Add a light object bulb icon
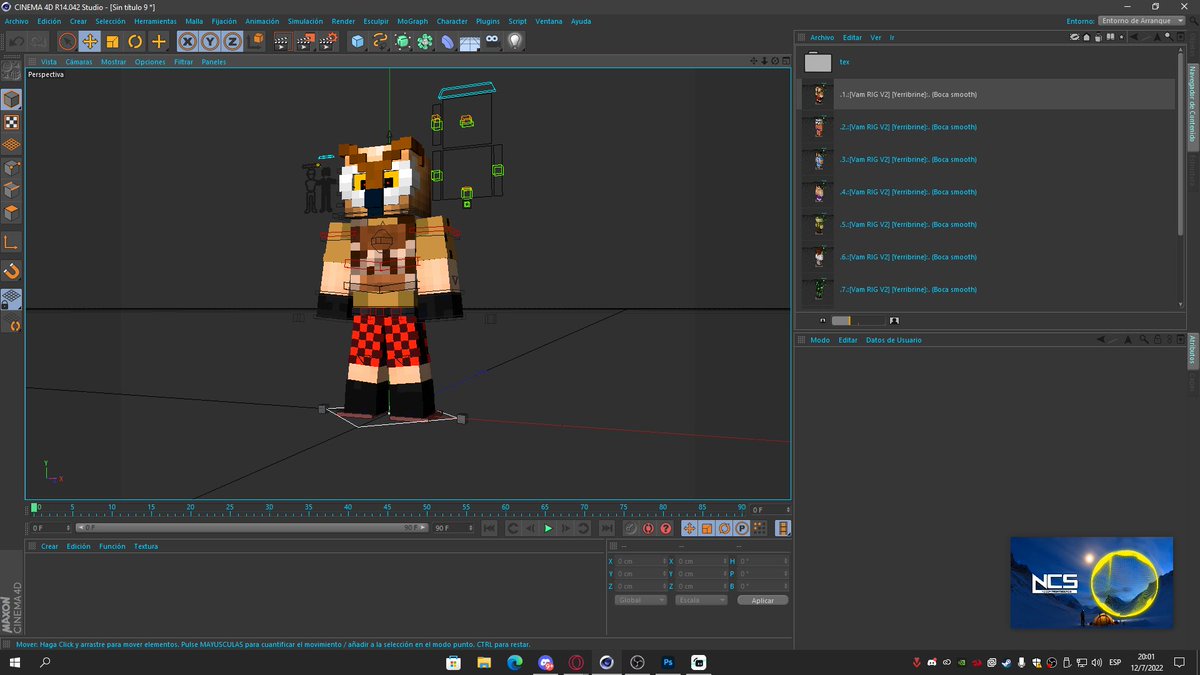The height and width of the screenshot is (675, 1200). pos(515,41)
